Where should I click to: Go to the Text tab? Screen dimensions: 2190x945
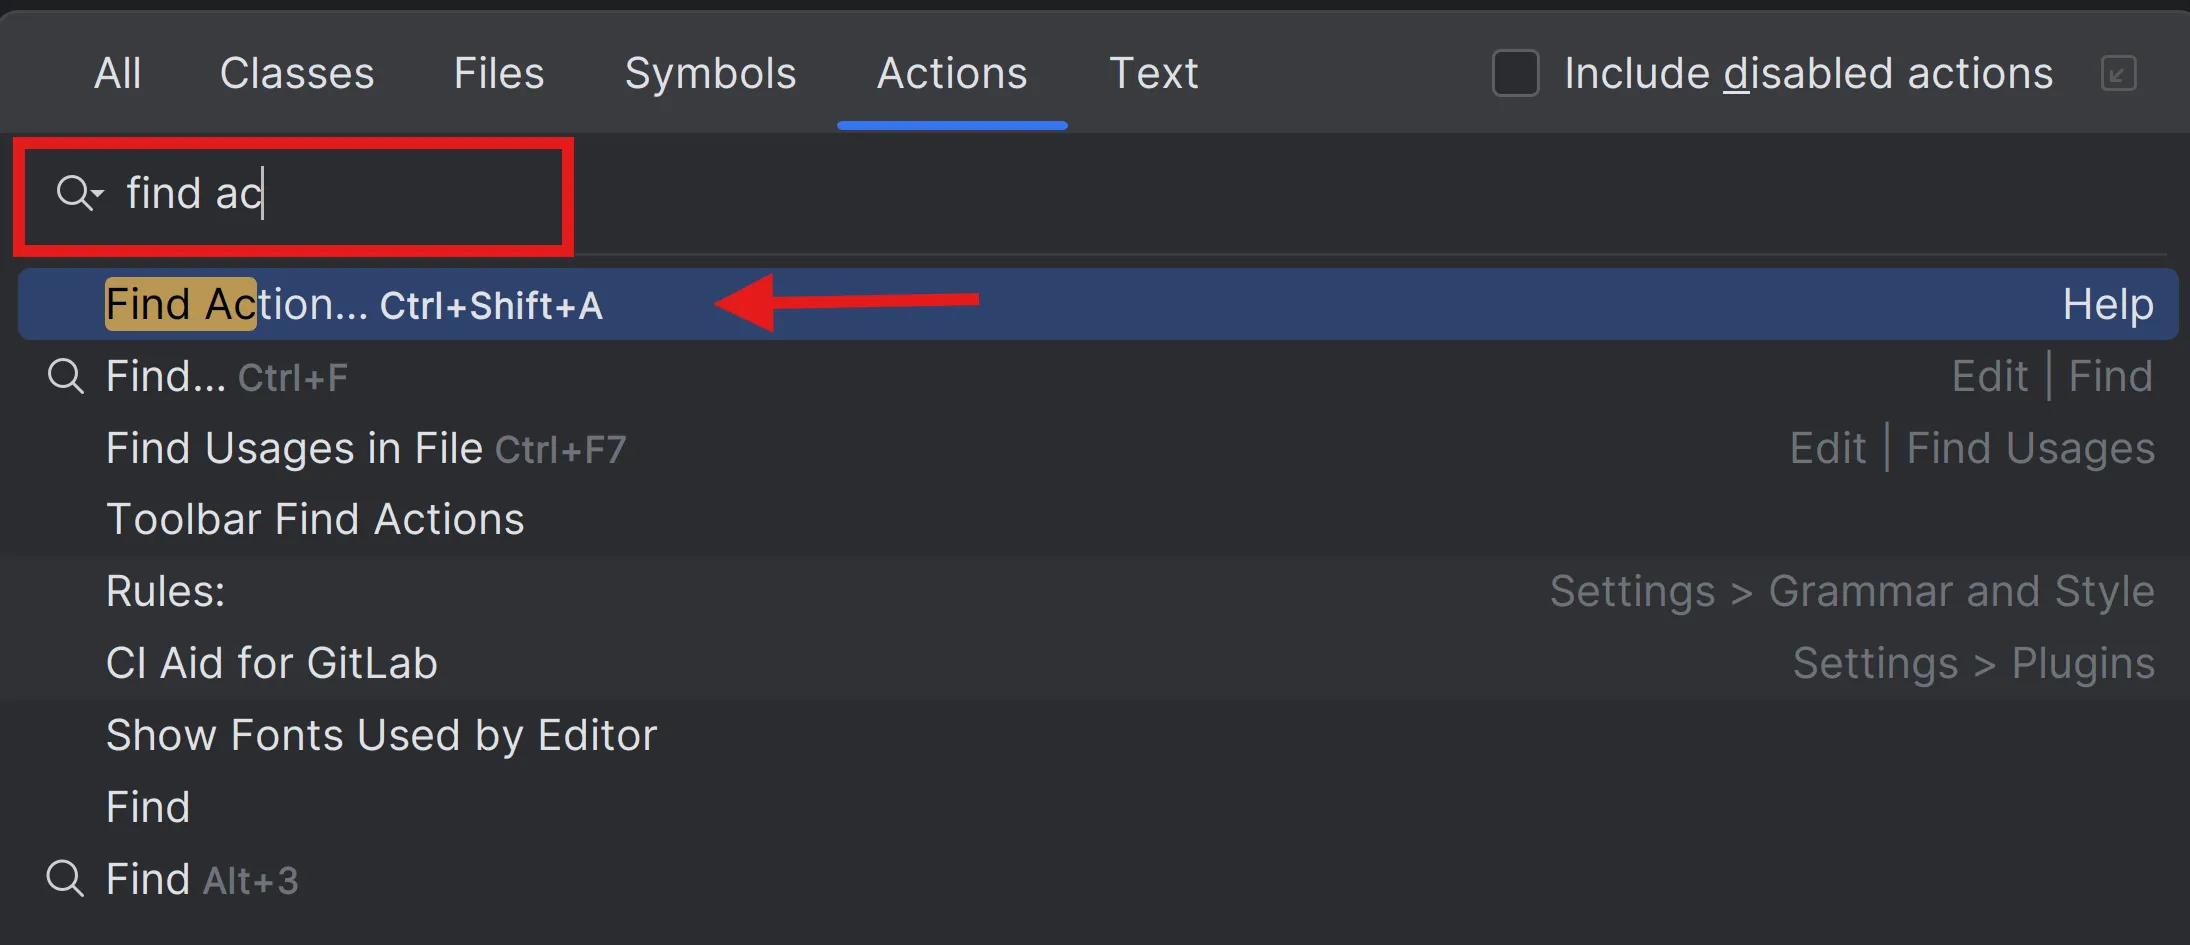[x=1153, y=74]
